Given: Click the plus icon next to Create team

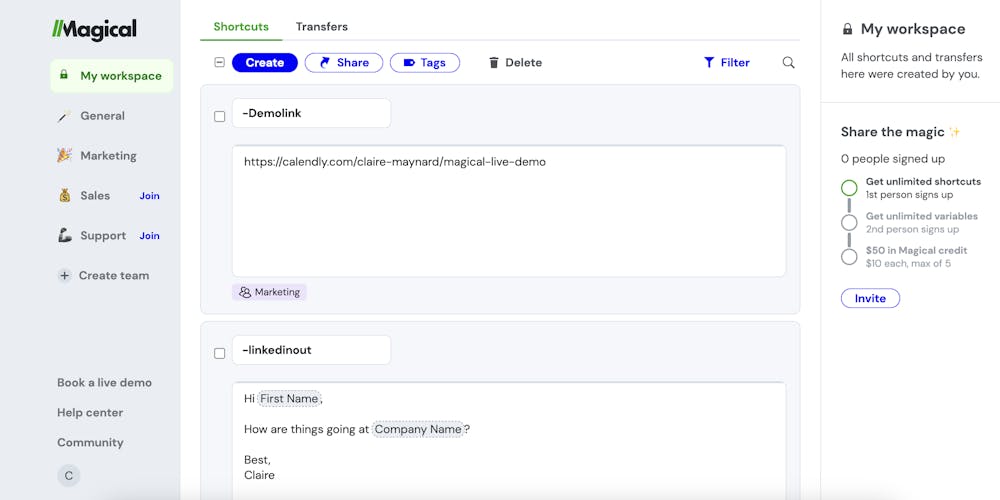Looking at the screenshot, I should click(64, 276).
